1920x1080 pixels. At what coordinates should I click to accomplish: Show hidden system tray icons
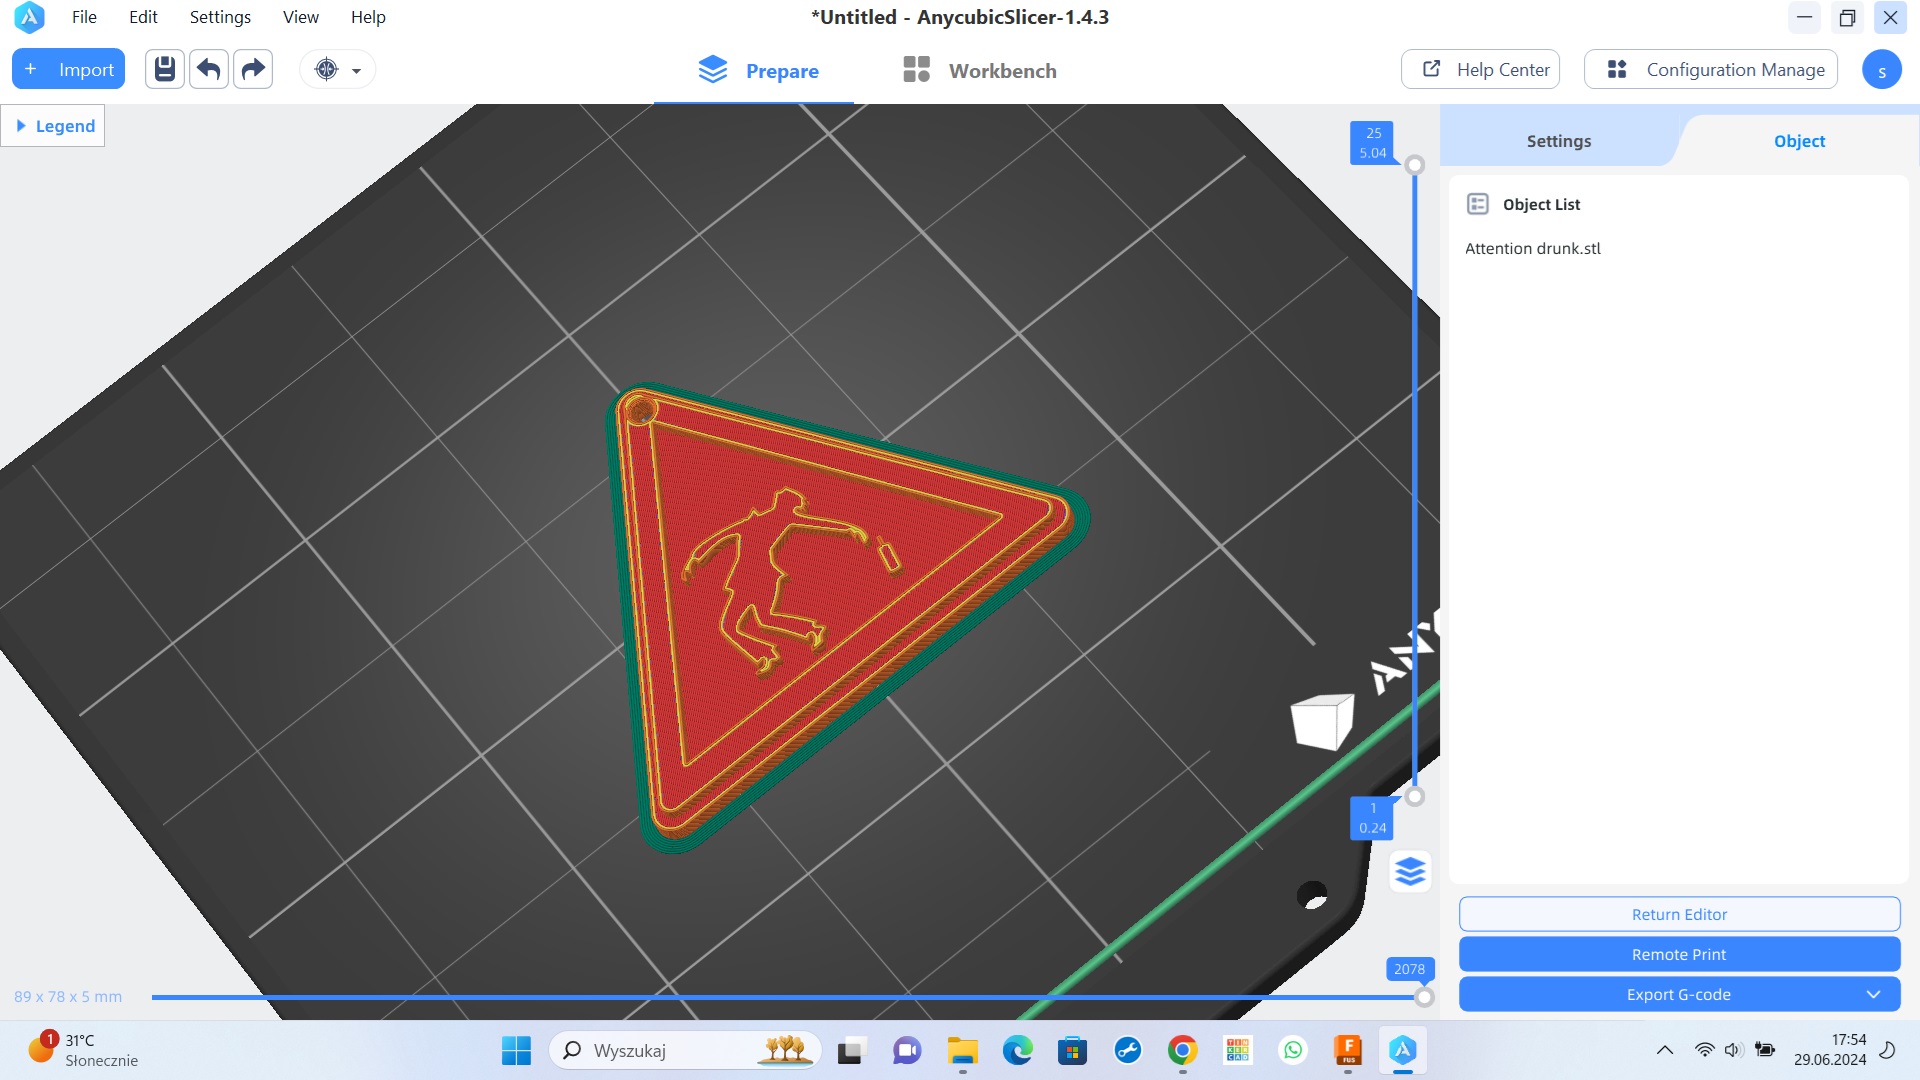point(1664,1050)
